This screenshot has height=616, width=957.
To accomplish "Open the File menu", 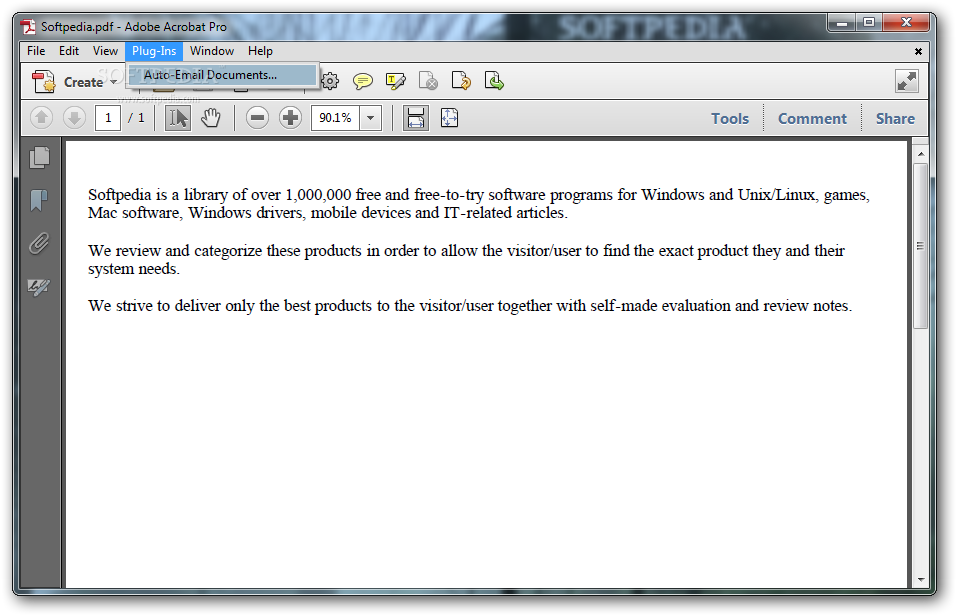I will (x=36, y=51).
